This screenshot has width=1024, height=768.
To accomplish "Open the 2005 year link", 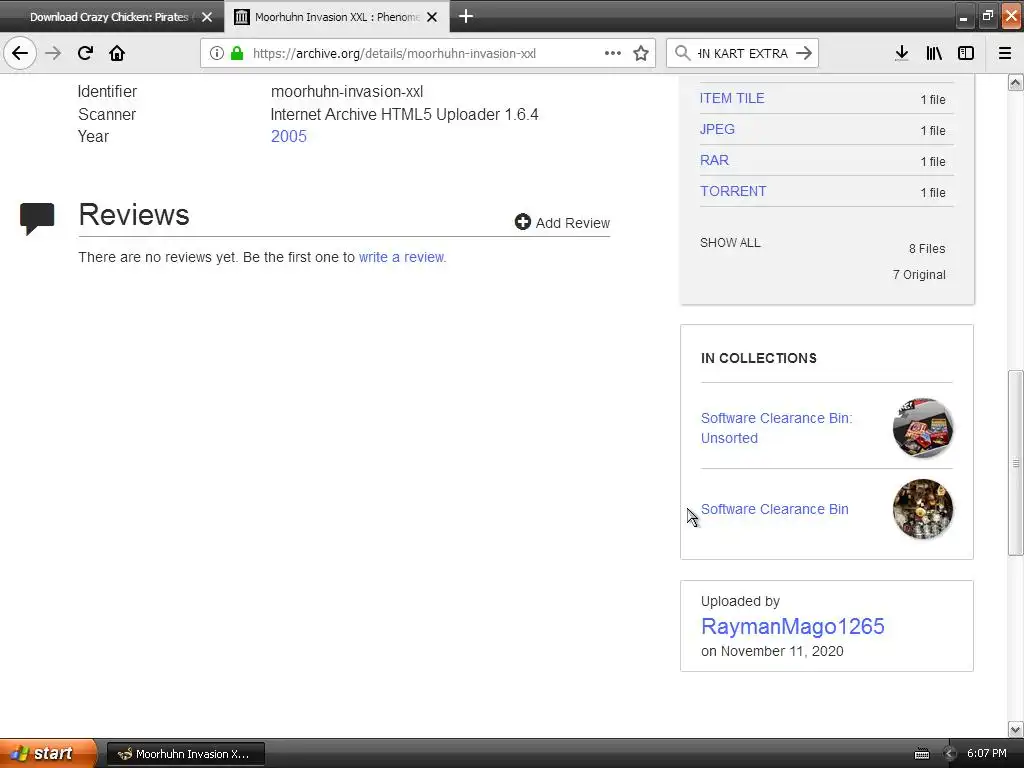I will point(289,136).
